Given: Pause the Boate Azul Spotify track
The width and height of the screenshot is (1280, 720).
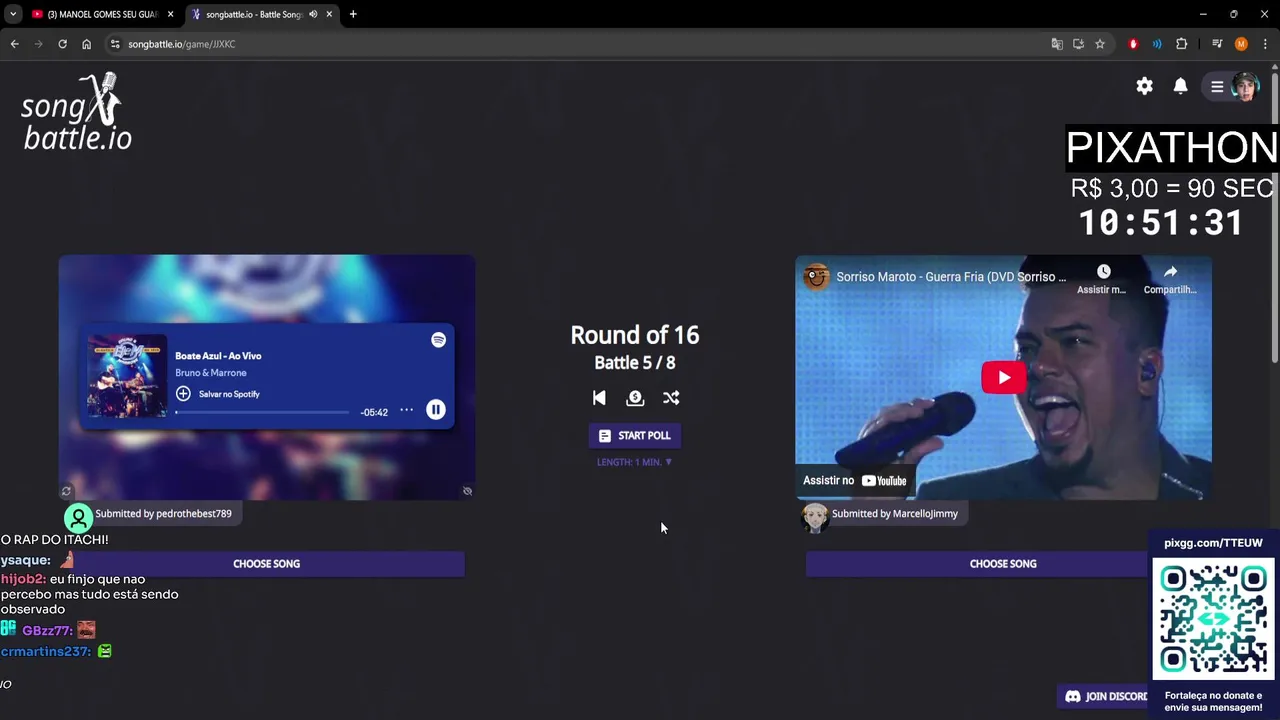Looking at the screenshot, I should pos(436,409).
